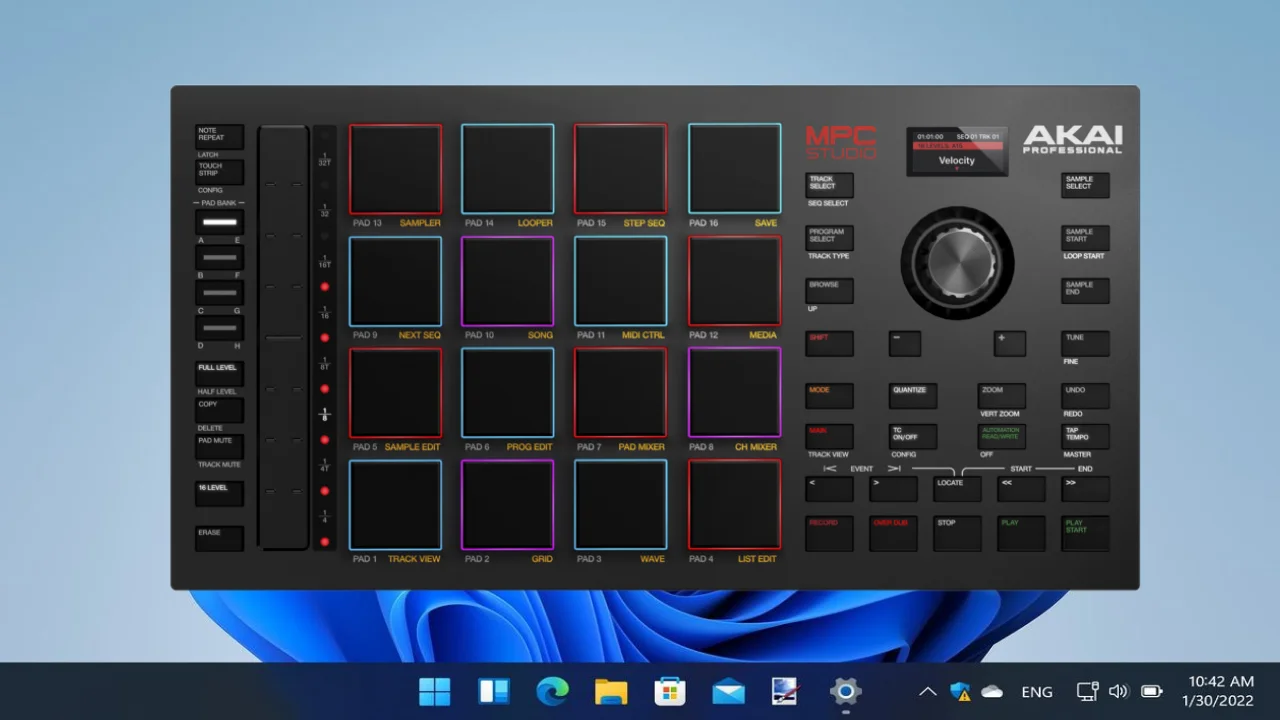Viewport: 1280px width, 720px height.
Task: Tap Pad 16 labeled SAVE
Action: coord(734,169)
